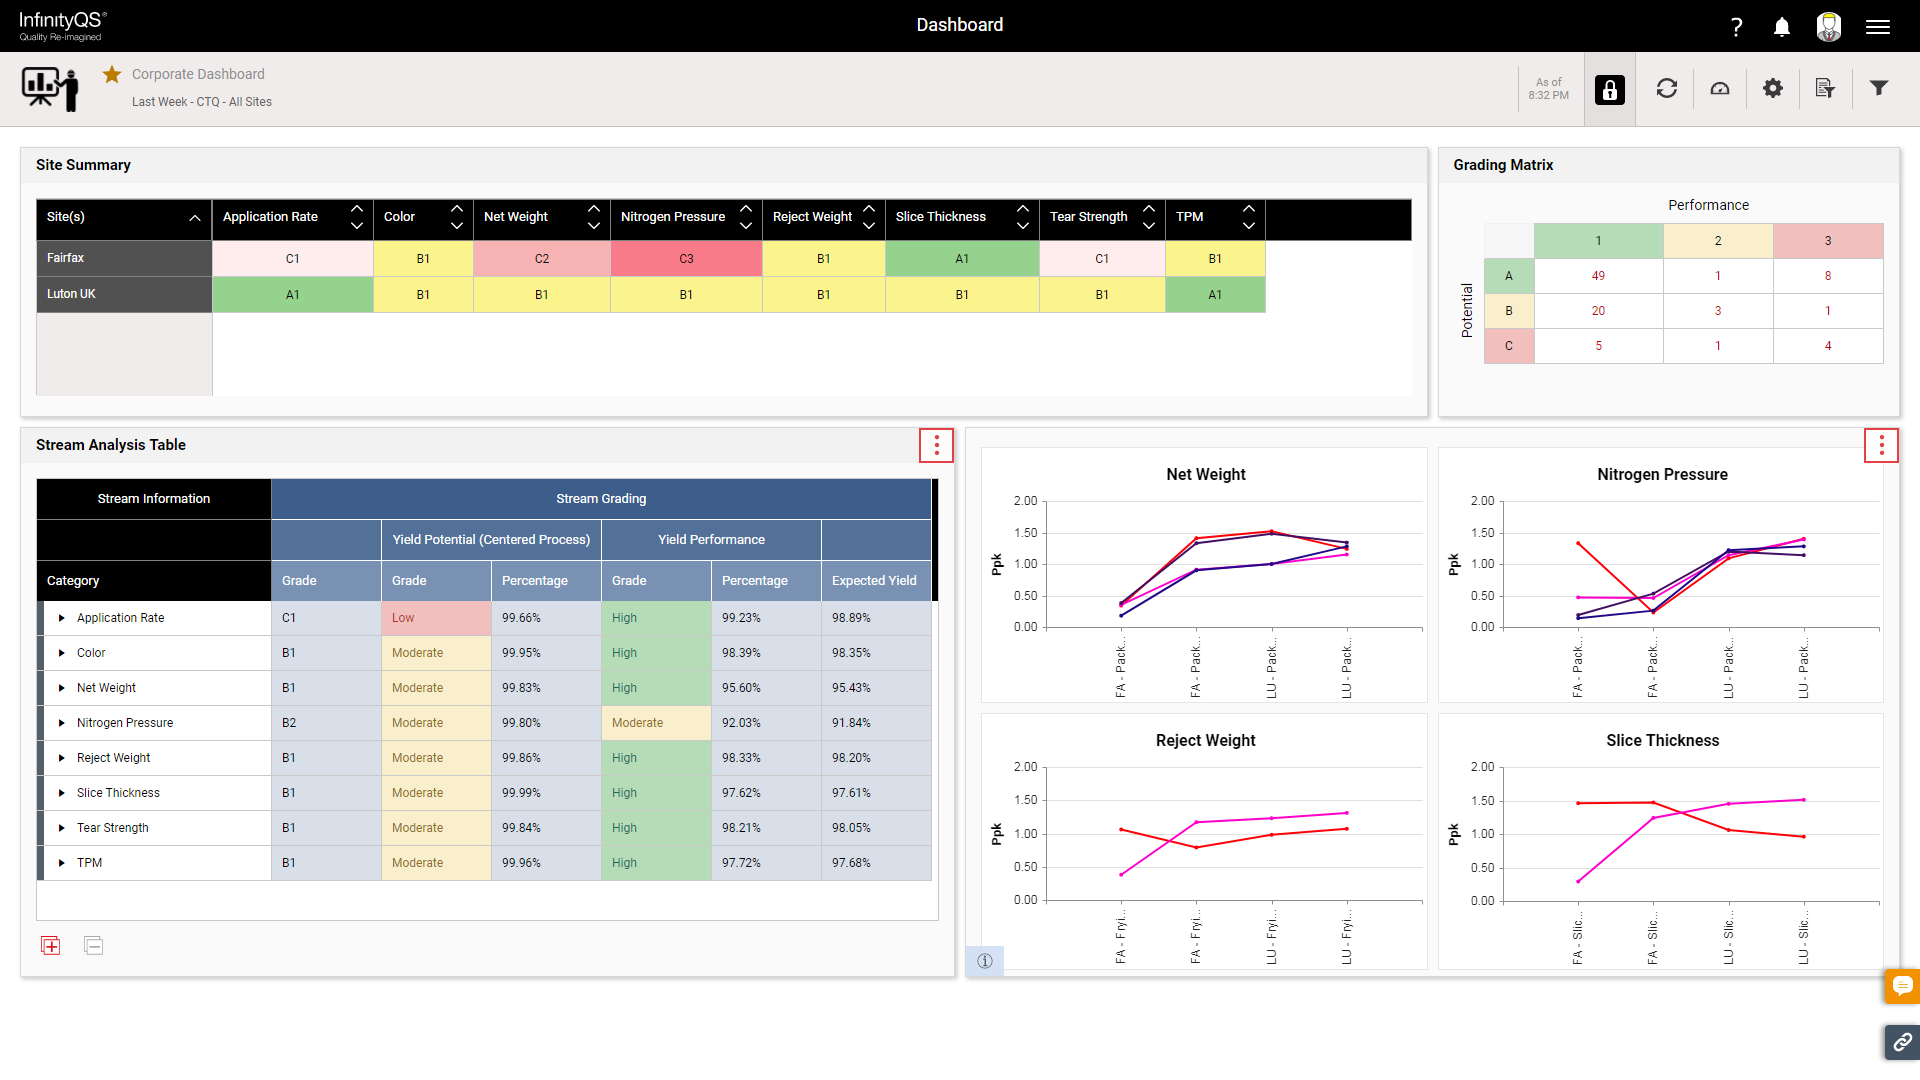The image size is (1920, 1080).
Task: Expand all rows with the plus icon
Action: [x=51, y=946]
